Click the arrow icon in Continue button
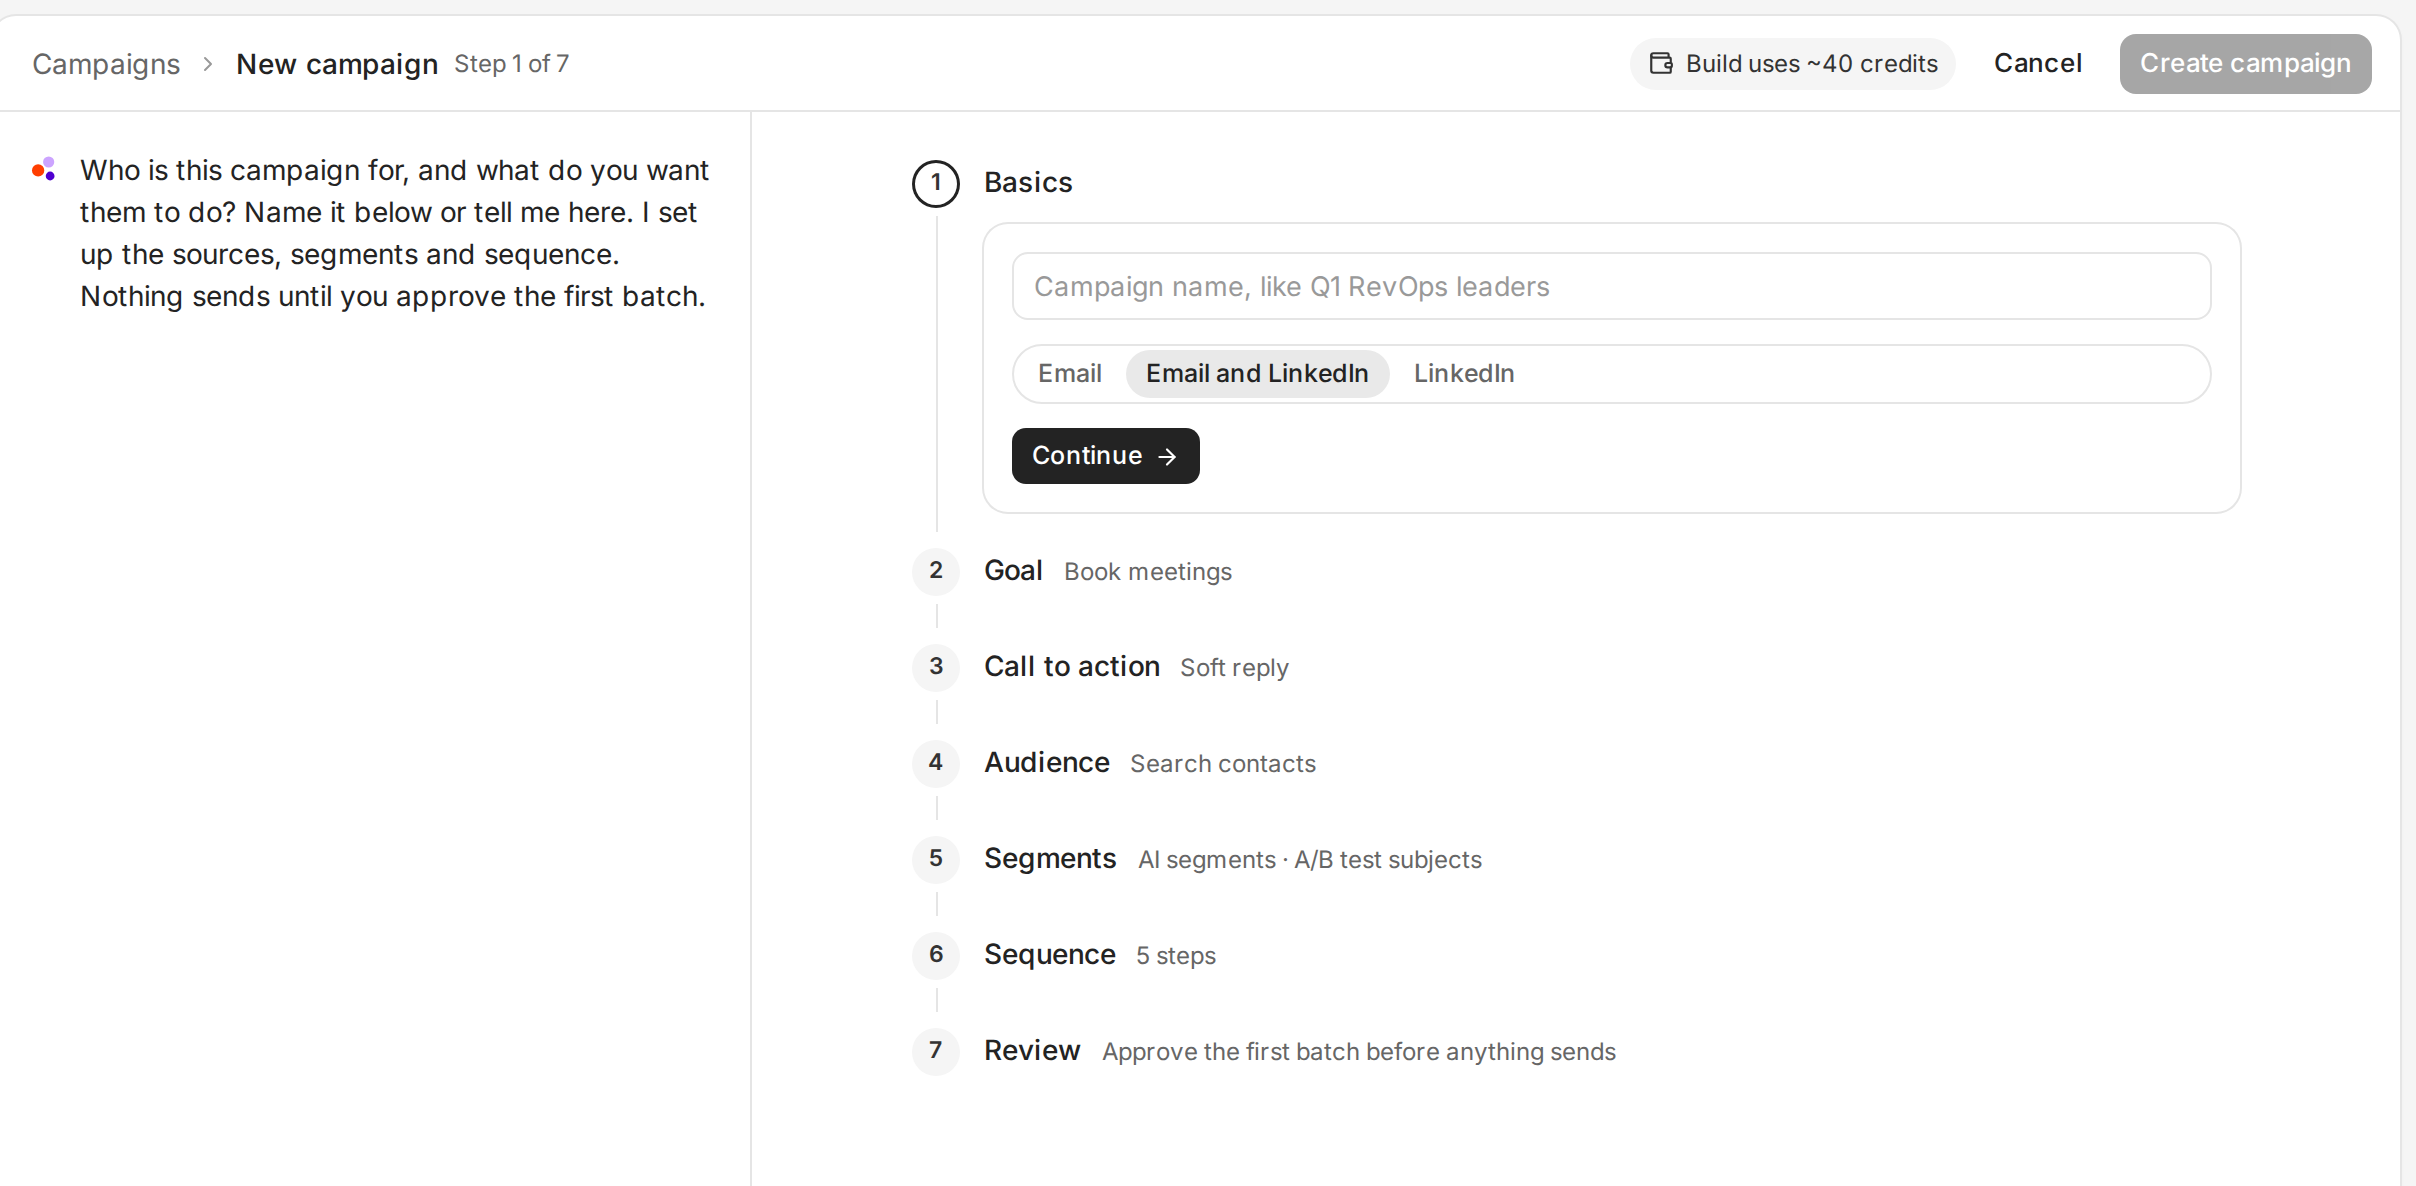 [x=1167, y=457]
